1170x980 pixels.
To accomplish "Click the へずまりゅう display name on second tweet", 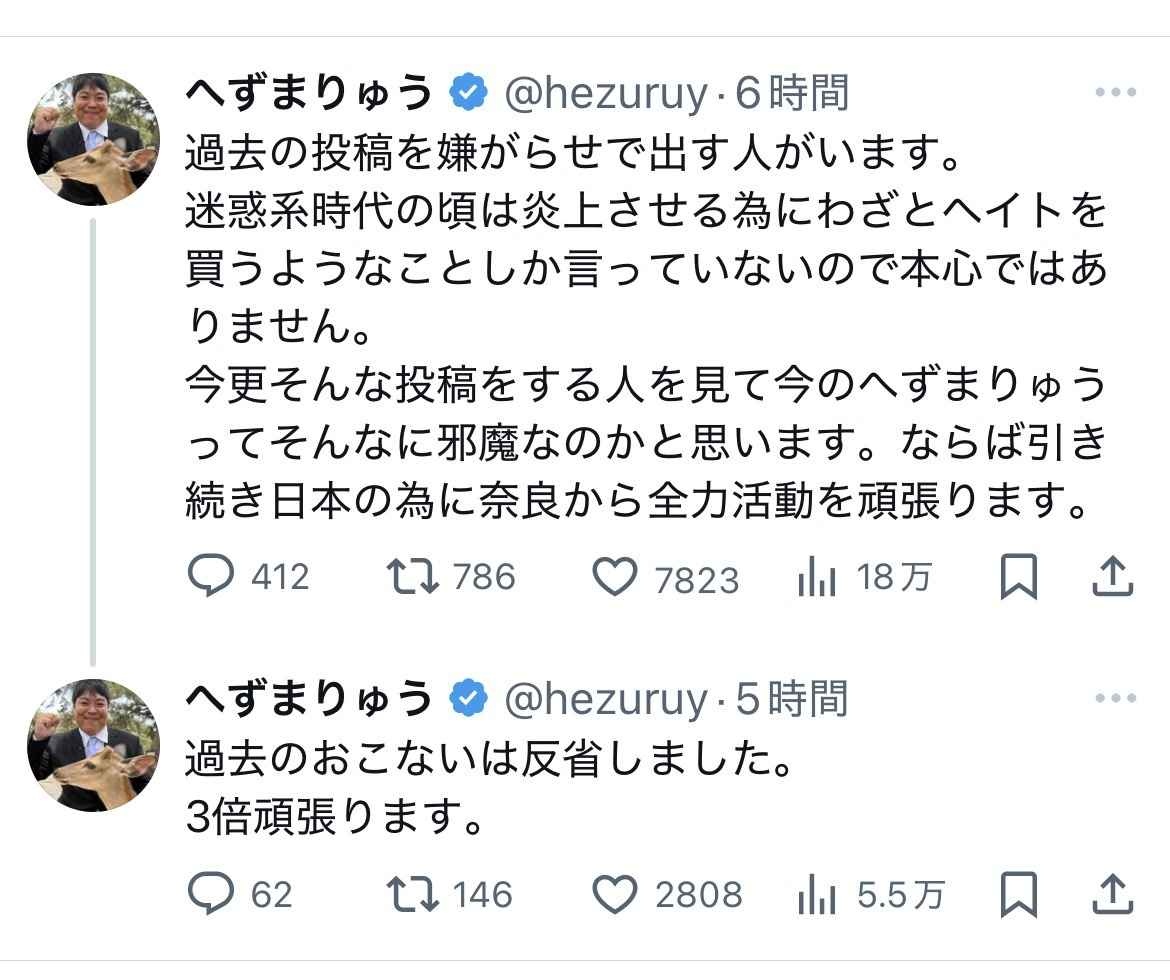I will pyautogui.click(x=309, y=699).
